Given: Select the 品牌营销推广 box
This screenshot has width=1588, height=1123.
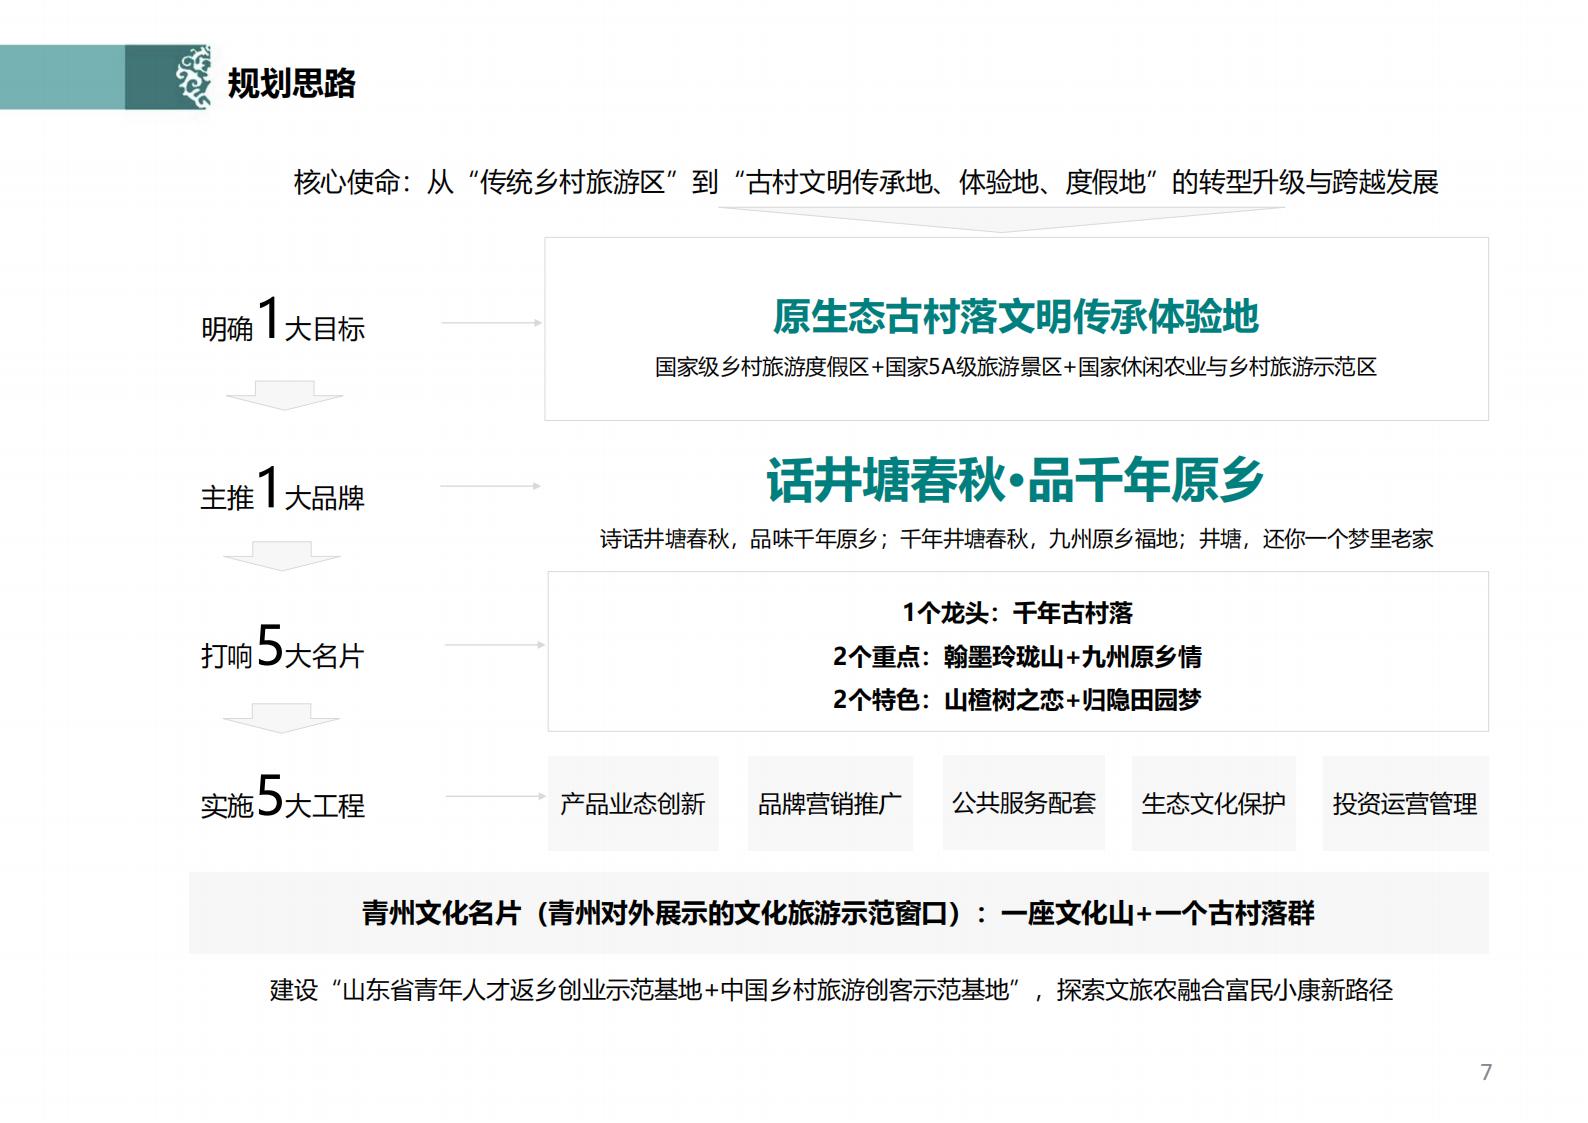Looking at the screenshot, I should coord(830,803).
